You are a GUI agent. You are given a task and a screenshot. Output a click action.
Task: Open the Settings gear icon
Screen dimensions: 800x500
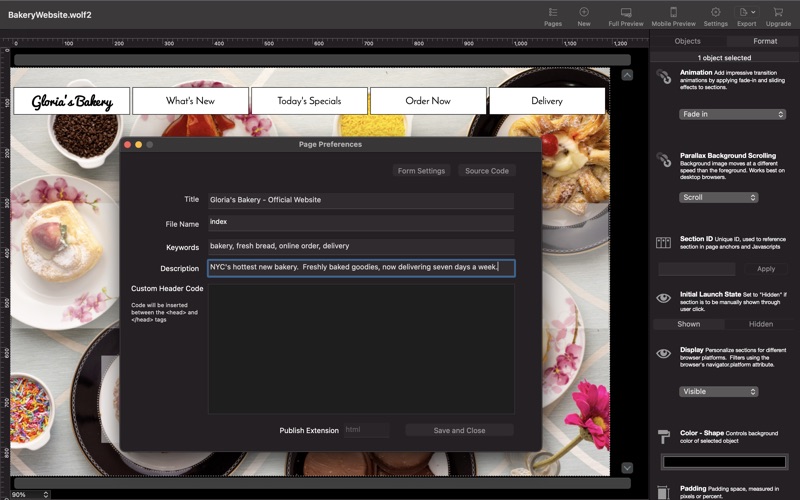pos(715,12)
